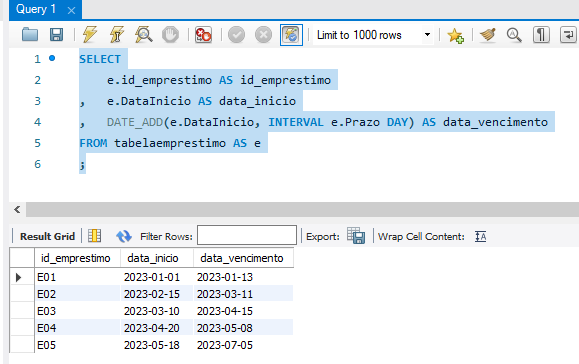The width and height of the screenshot is (579, 364).
Task: Switch to the Query 1 tab
Action: pyautogui.click(x=36, y=9)
